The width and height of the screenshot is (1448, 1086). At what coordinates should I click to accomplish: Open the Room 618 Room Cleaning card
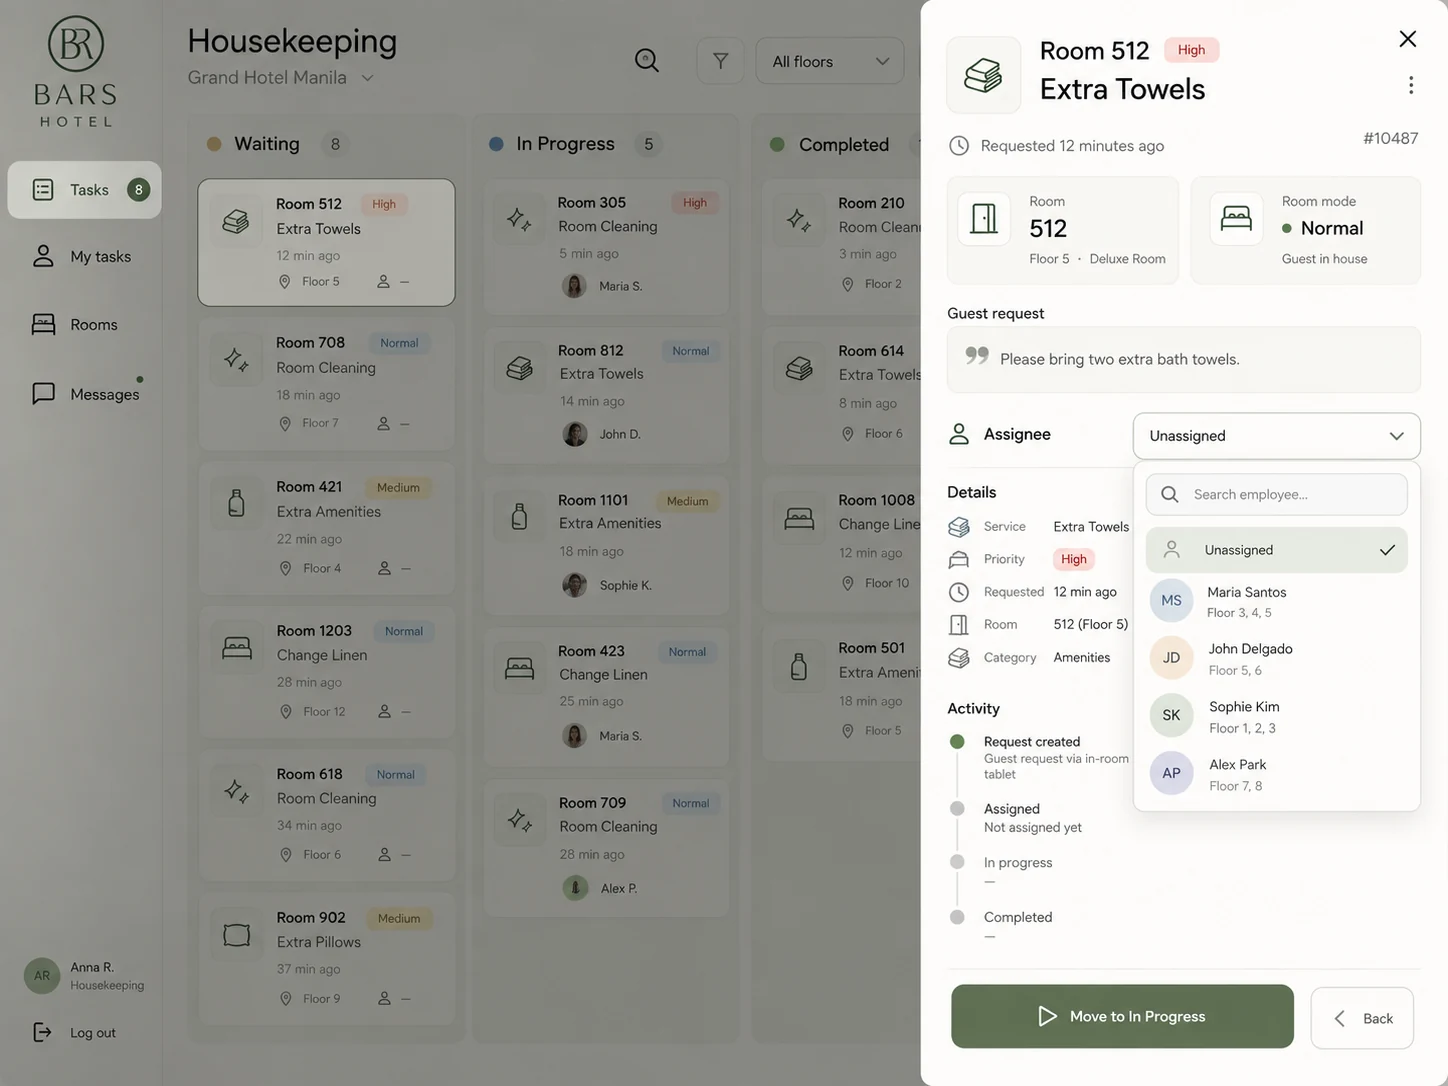point(326,814)
